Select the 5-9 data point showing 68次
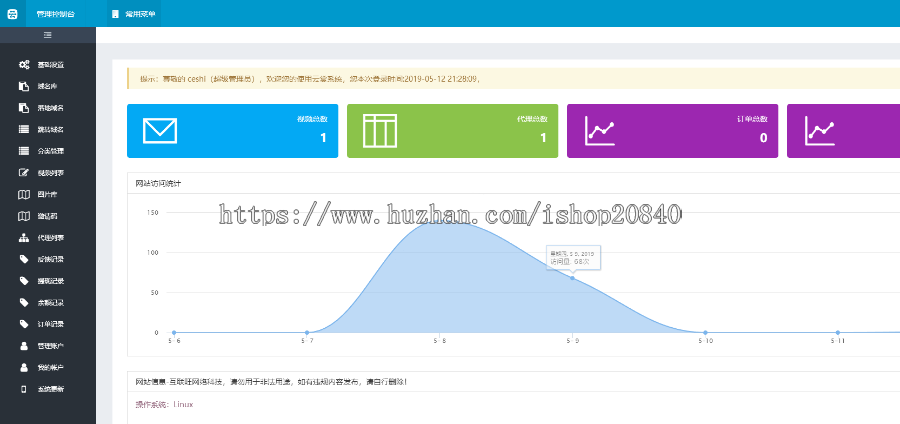 click(572, 278)
